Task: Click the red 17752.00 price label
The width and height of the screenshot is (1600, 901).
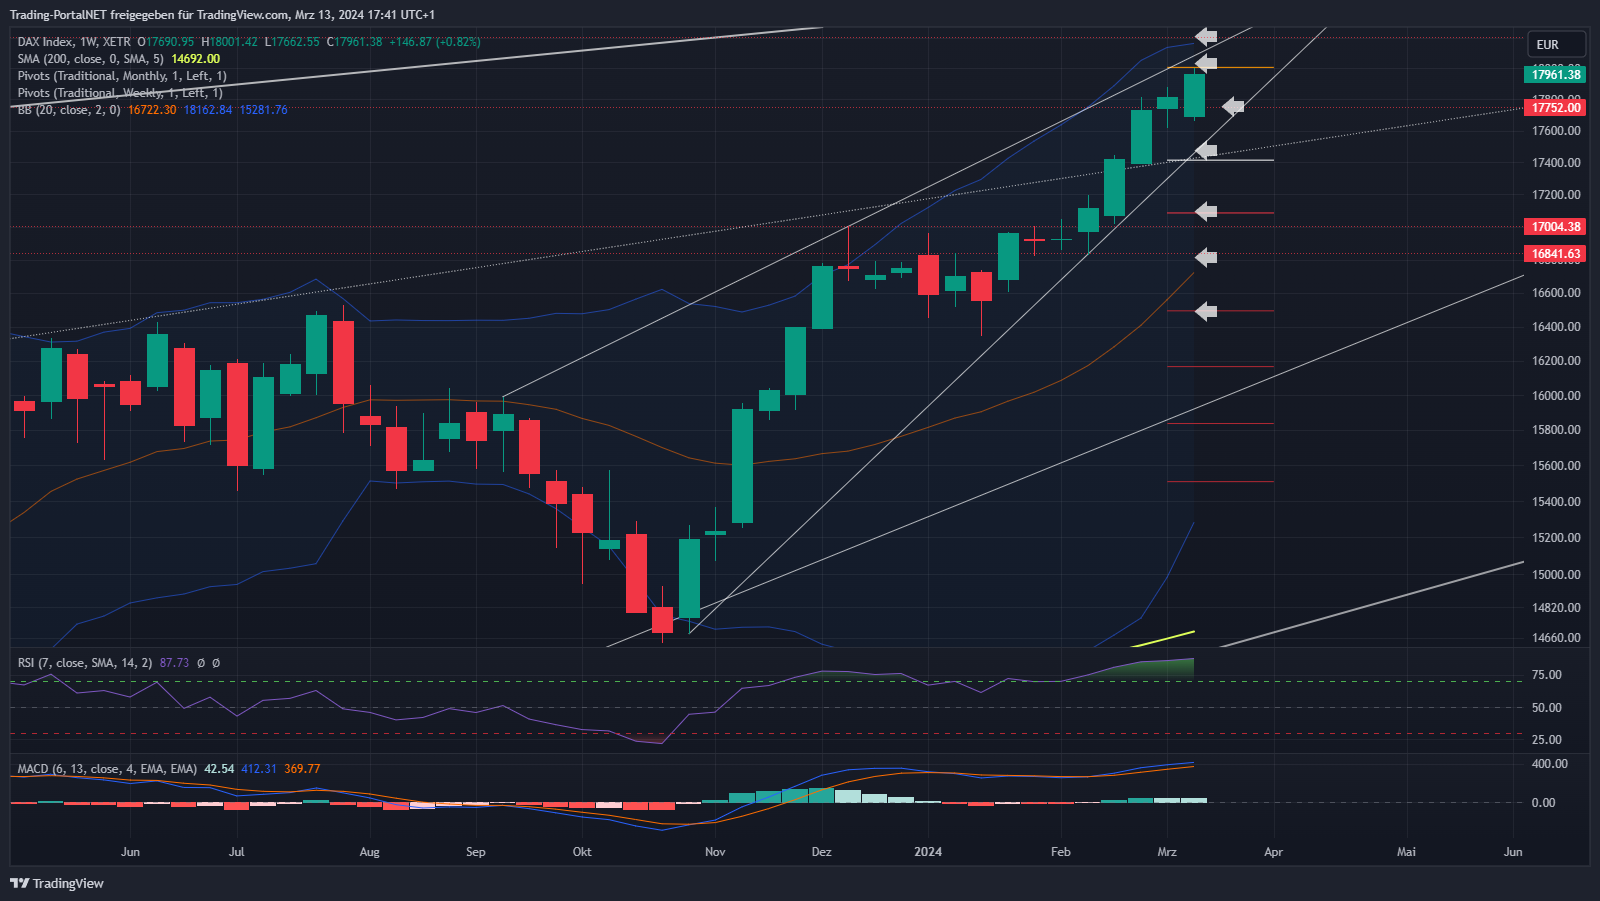Action: pyautogui.click(x=1555, y=108)
